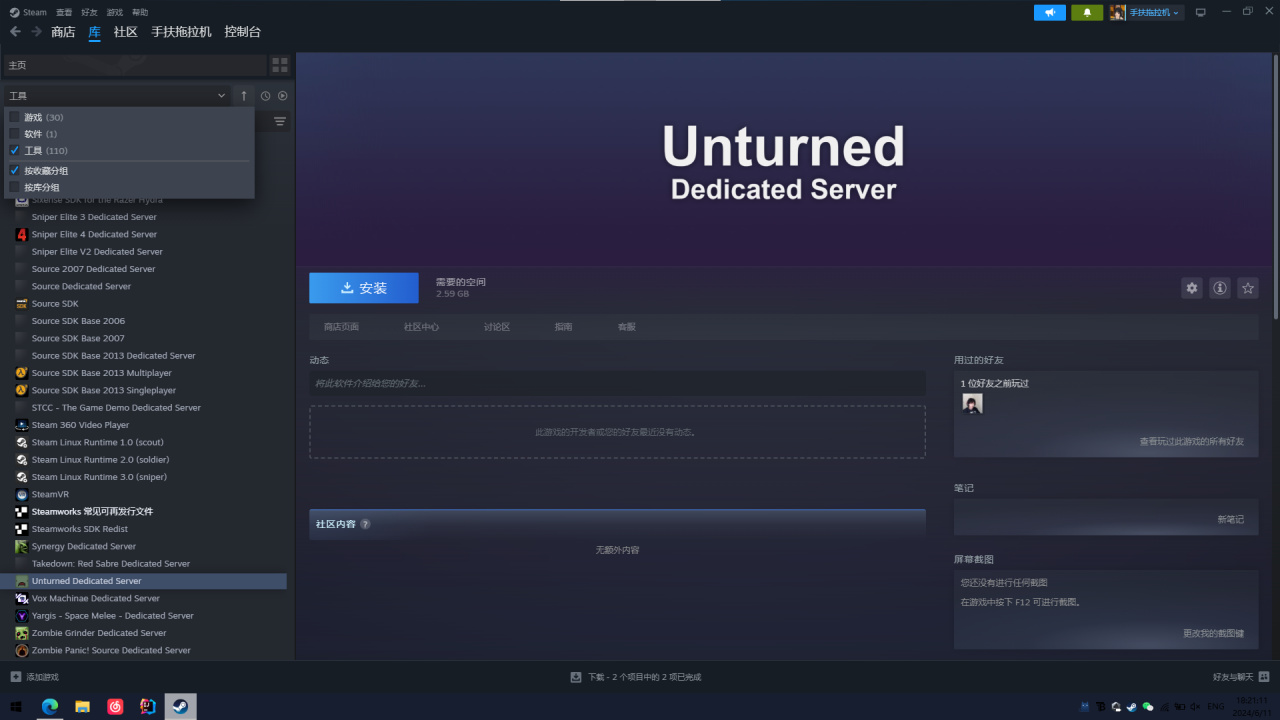
Task: Check the 游戏 (30) filter checkbox
Action: point(15,117)
